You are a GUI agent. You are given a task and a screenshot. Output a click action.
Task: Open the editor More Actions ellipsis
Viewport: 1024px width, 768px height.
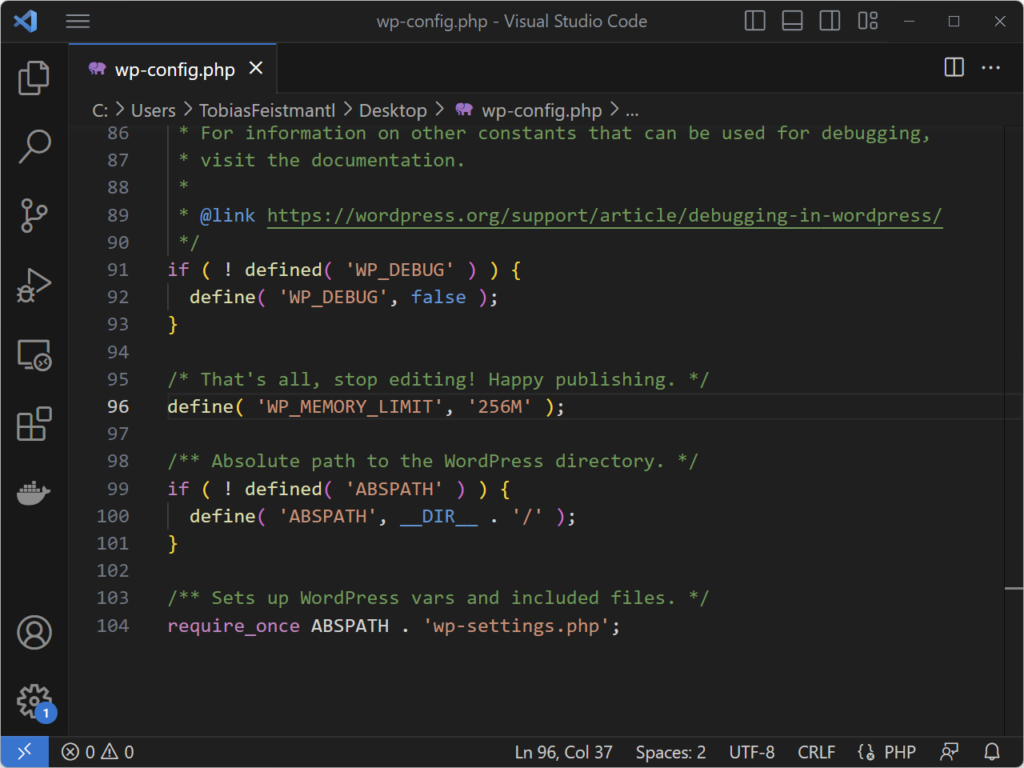[x=991, y=68]
